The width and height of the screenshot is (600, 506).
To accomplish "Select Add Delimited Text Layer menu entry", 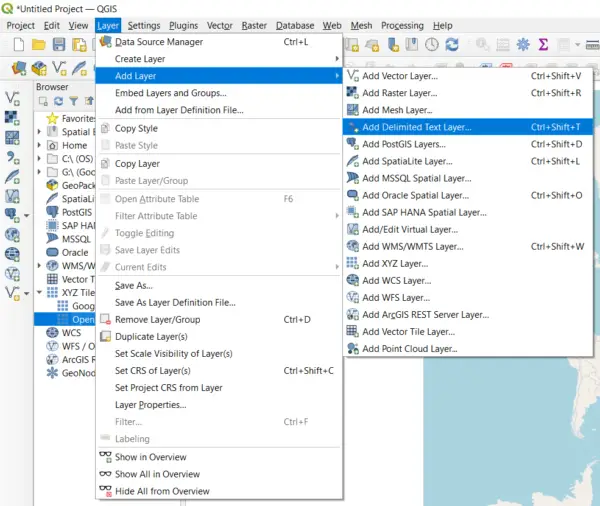I will click(x=416, y=127).
